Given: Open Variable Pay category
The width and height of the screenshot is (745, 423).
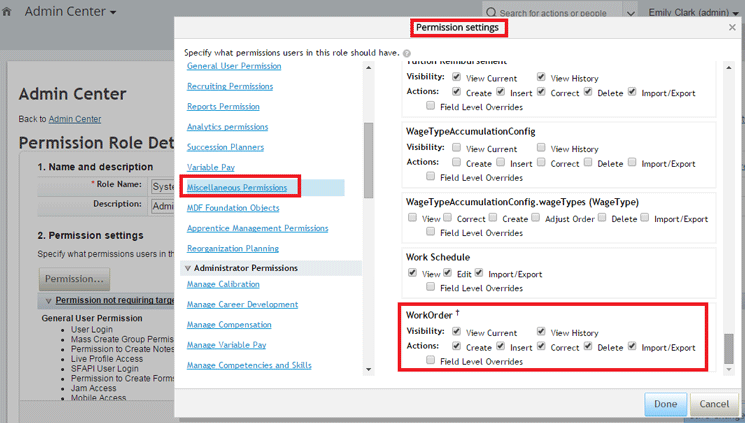Looking at the screenshot, I should click(210, 167).
